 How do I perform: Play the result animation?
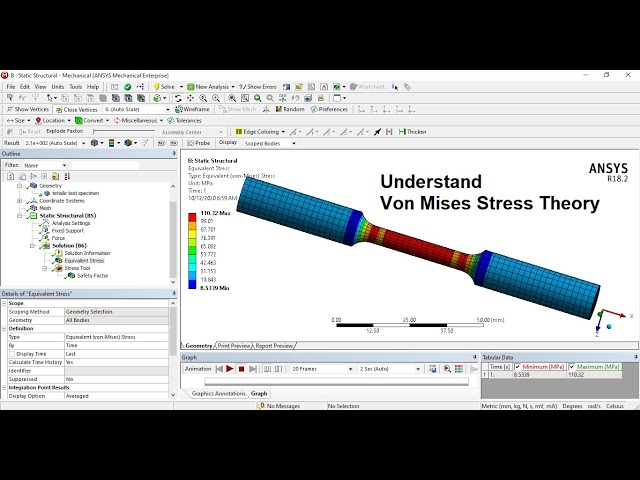[230, 369]
